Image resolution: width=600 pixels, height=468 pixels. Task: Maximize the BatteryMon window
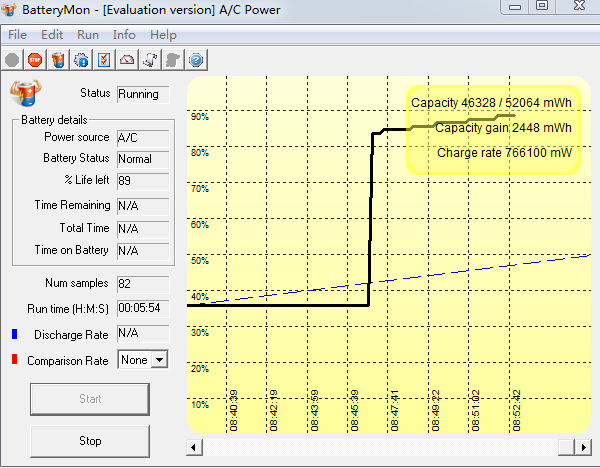pyautogui.click(x=542, y=6)
